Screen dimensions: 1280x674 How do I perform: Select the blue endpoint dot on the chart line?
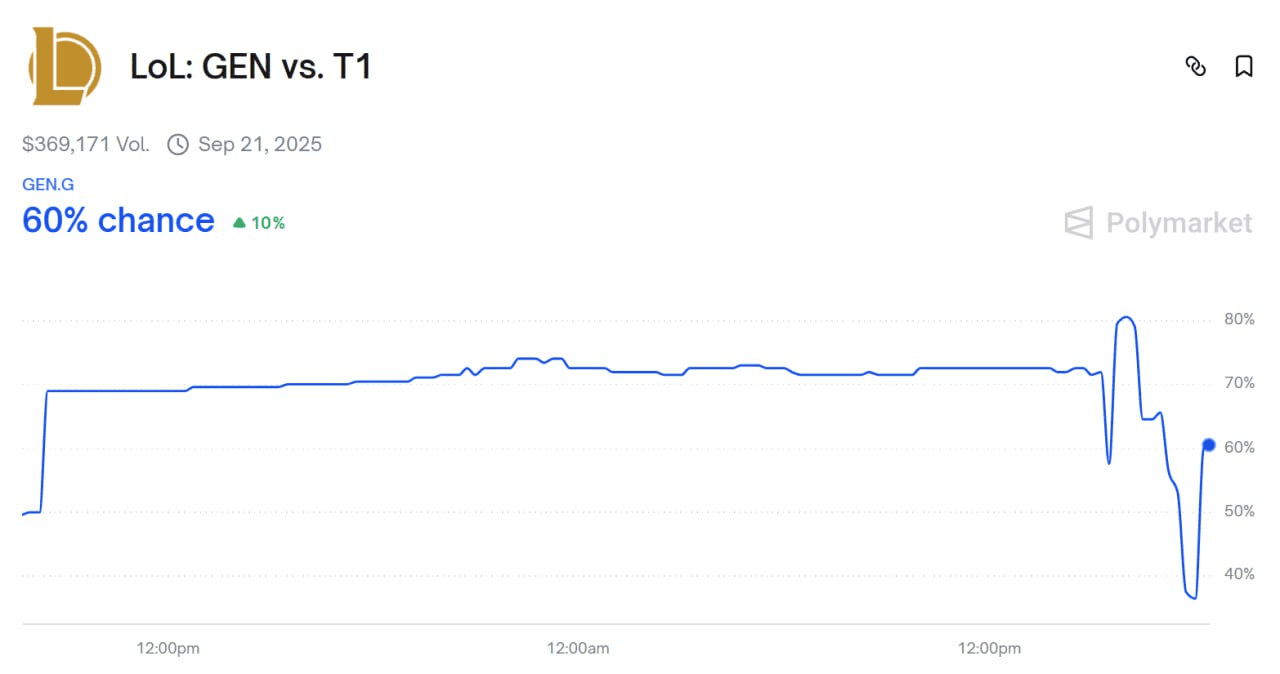[x=1208, y=445]
